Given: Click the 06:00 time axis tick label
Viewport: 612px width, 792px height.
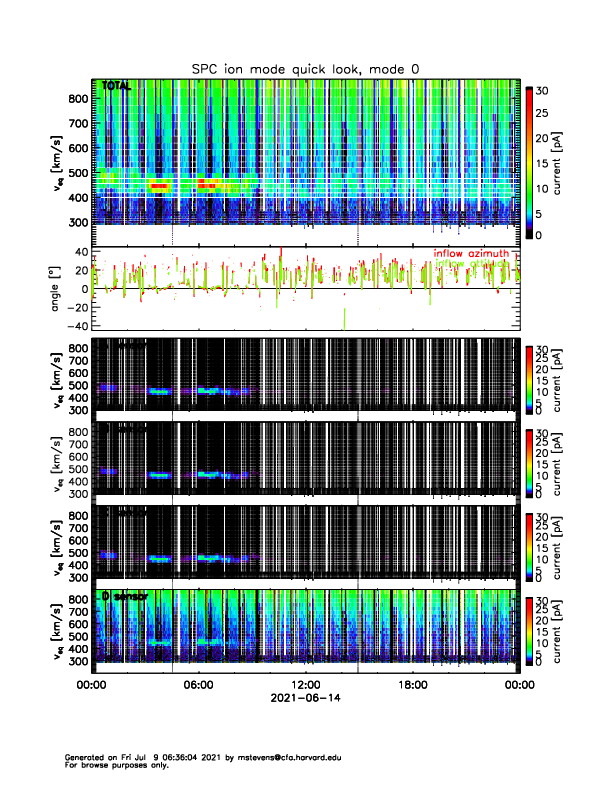Looking at the screenshot, I should pos(198,686).
